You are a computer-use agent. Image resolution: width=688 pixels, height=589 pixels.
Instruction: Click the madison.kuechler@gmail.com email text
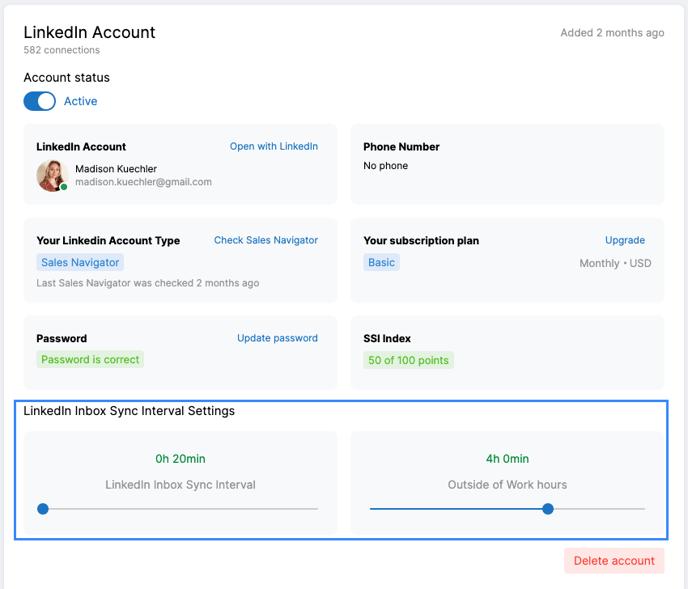(x=143, y=182)
